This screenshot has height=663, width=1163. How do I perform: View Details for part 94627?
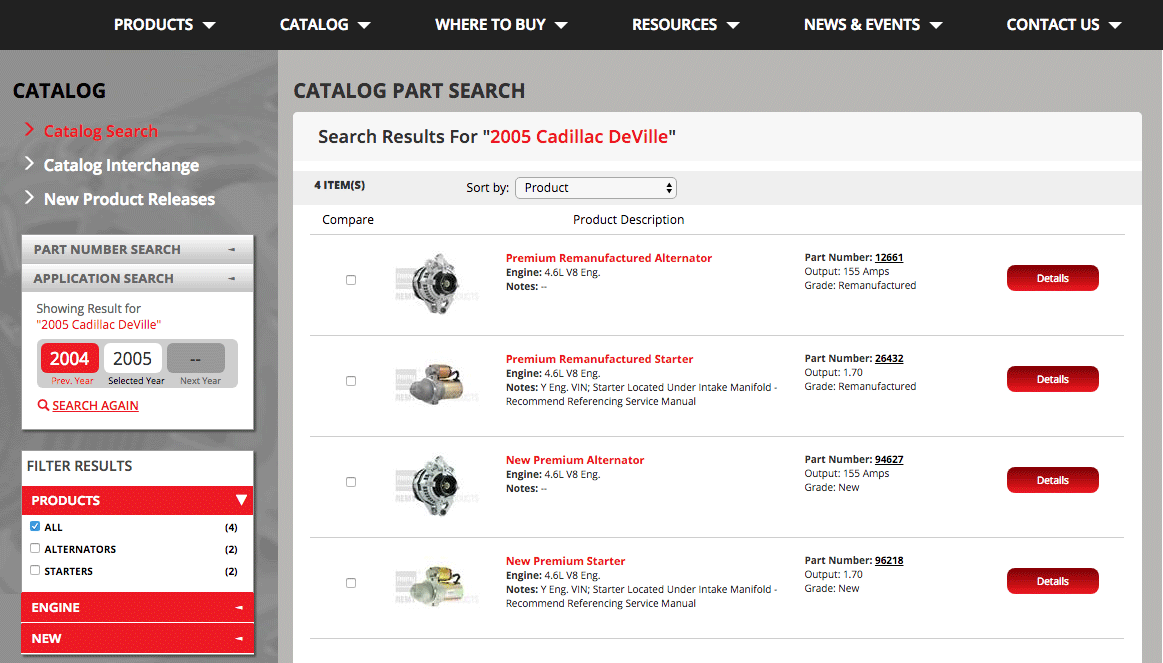tap(1052, 480)
